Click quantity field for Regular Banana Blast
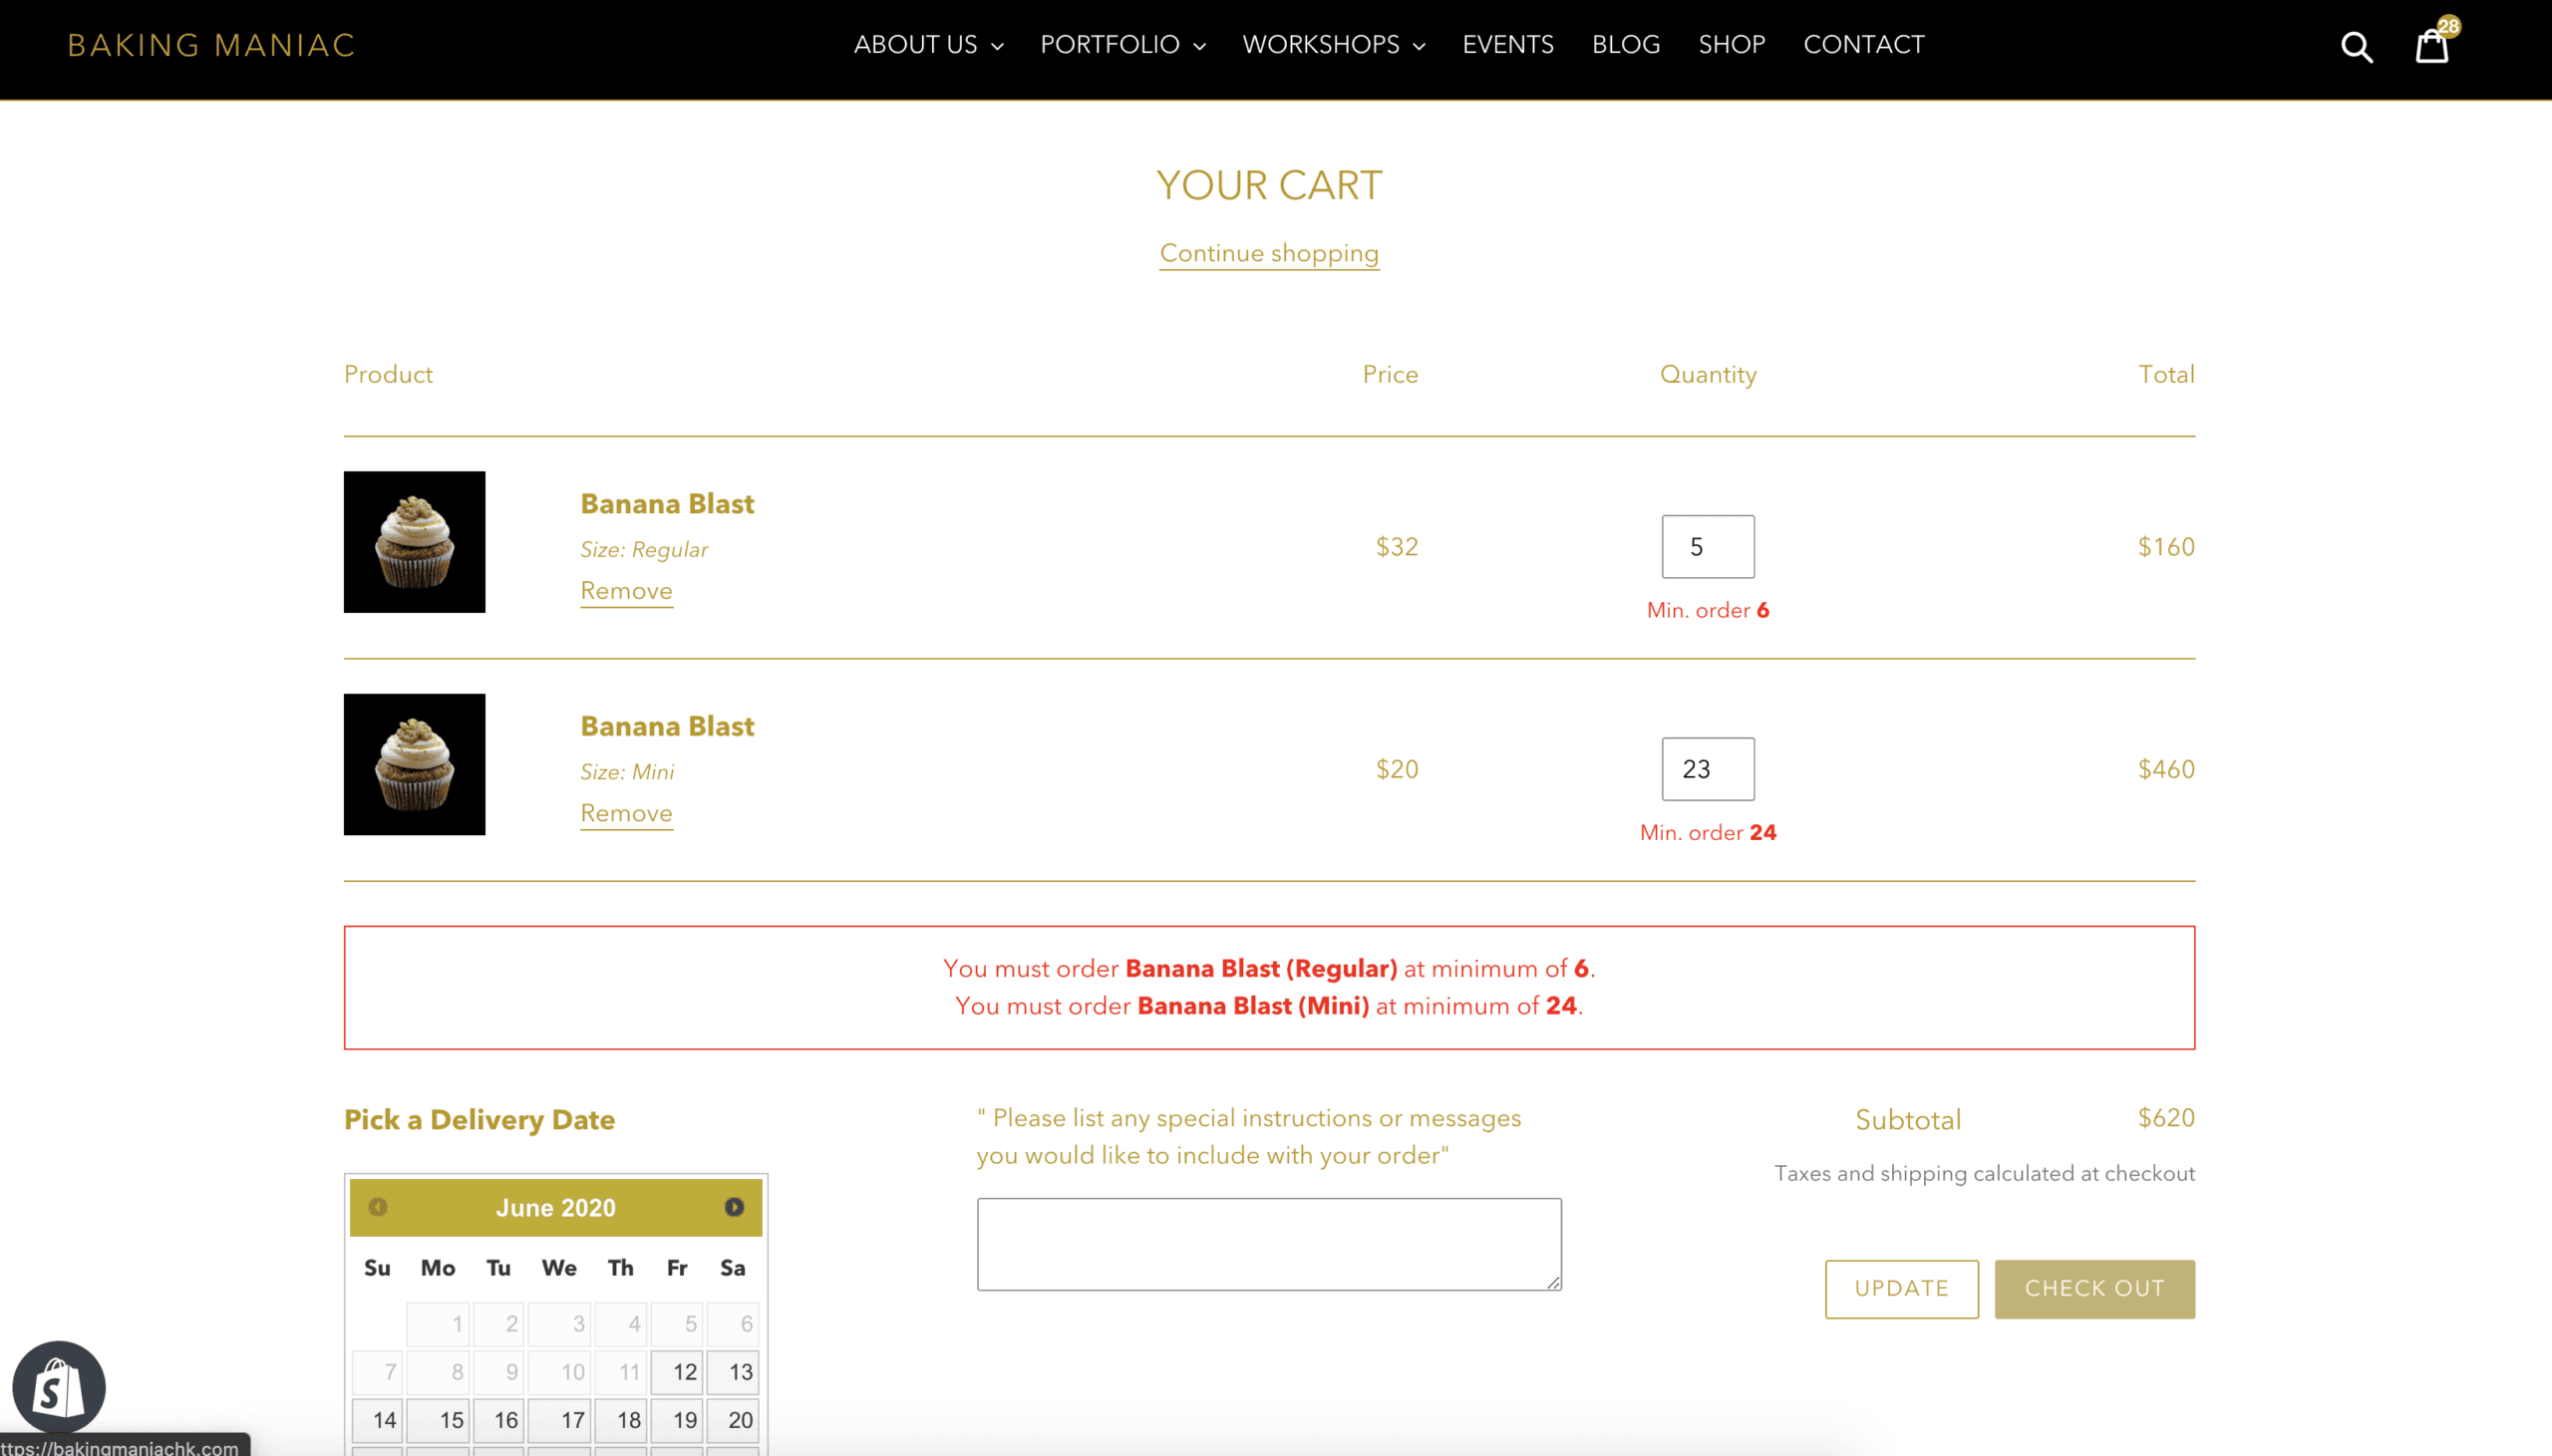The height and width of the screenshot is (1456, 2552). pos(1707,546)
